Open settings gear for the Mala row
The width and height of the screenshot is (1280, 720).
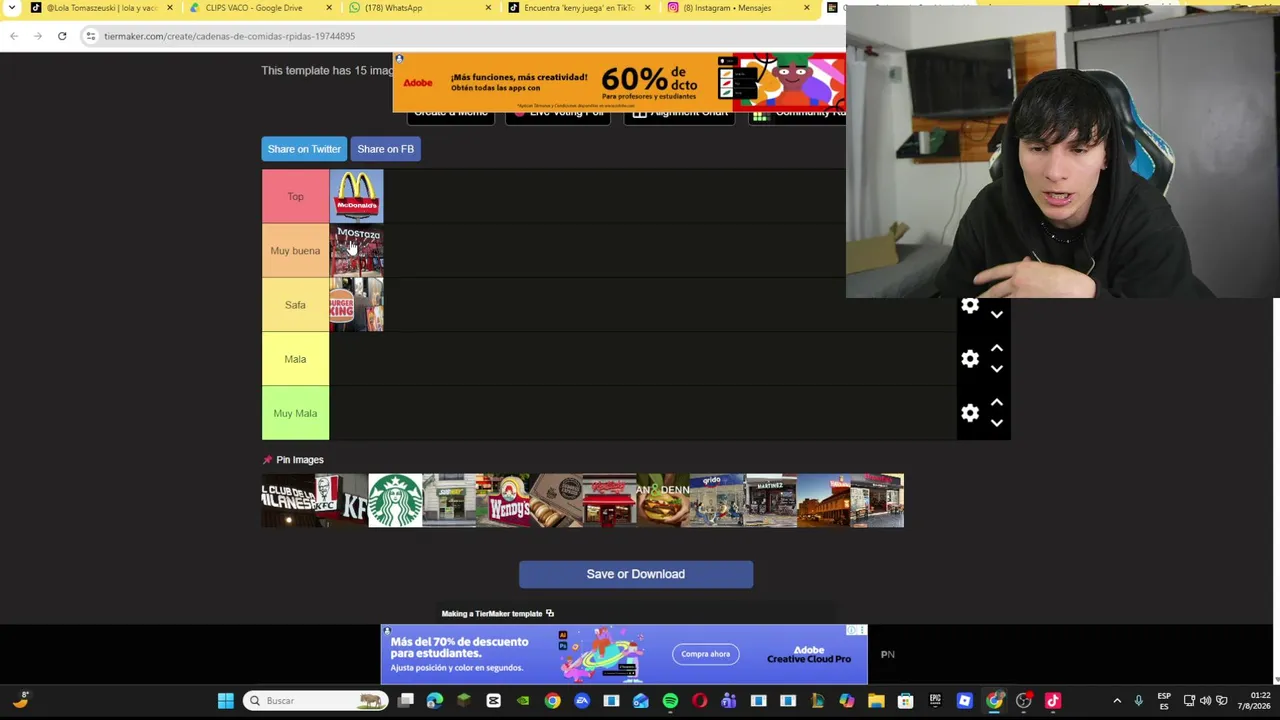(x=970, y=359)
